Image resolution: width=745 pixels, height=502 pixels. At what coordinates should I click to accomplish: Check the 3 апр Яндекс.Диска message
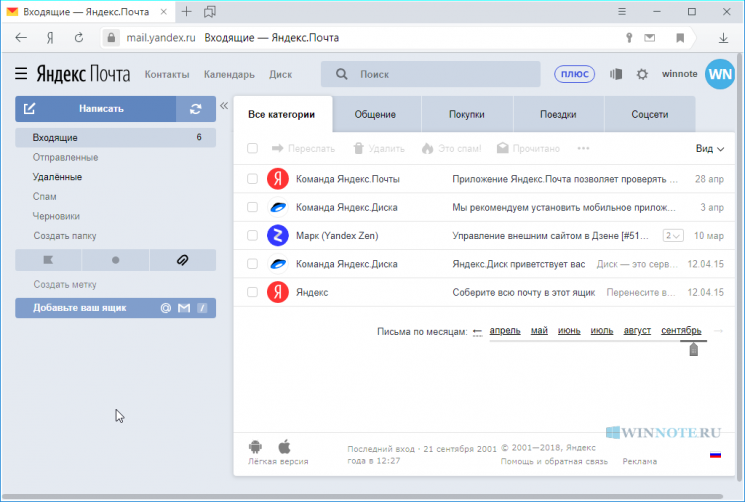[x=252, y=207]
